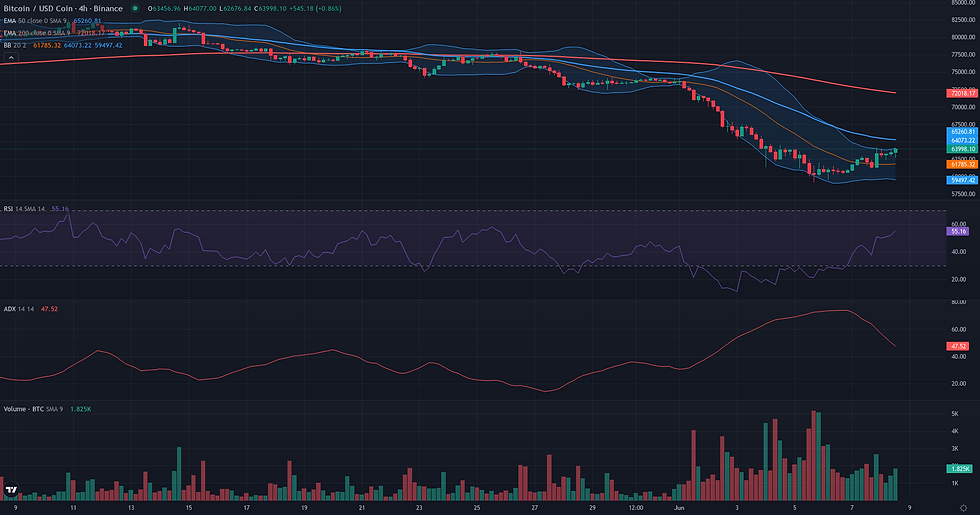980x515 pixels.
Task: Click date 15 on the time axis
Action: pyautogui.click(x=189, y=508)
